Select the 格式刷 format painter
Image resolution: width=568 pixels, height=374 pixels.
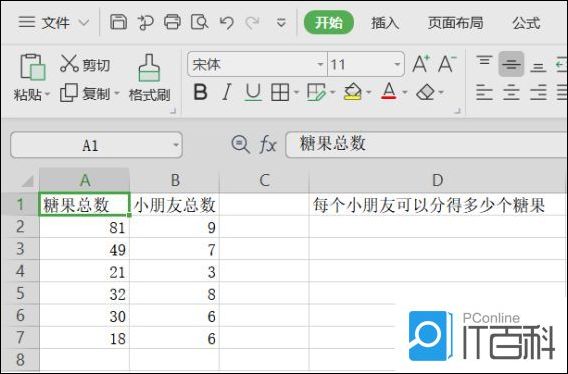click(149, 78)
